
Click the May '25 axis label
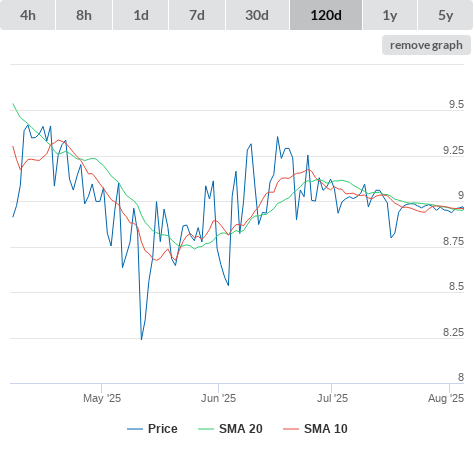(x=102, y=398)
